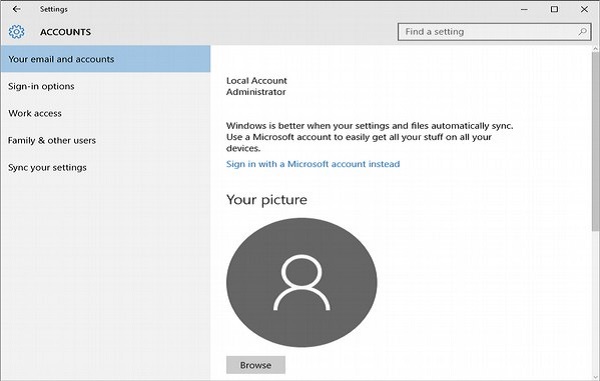
Task: Select Your email and accounts
Action: click(x=105, y=59)
